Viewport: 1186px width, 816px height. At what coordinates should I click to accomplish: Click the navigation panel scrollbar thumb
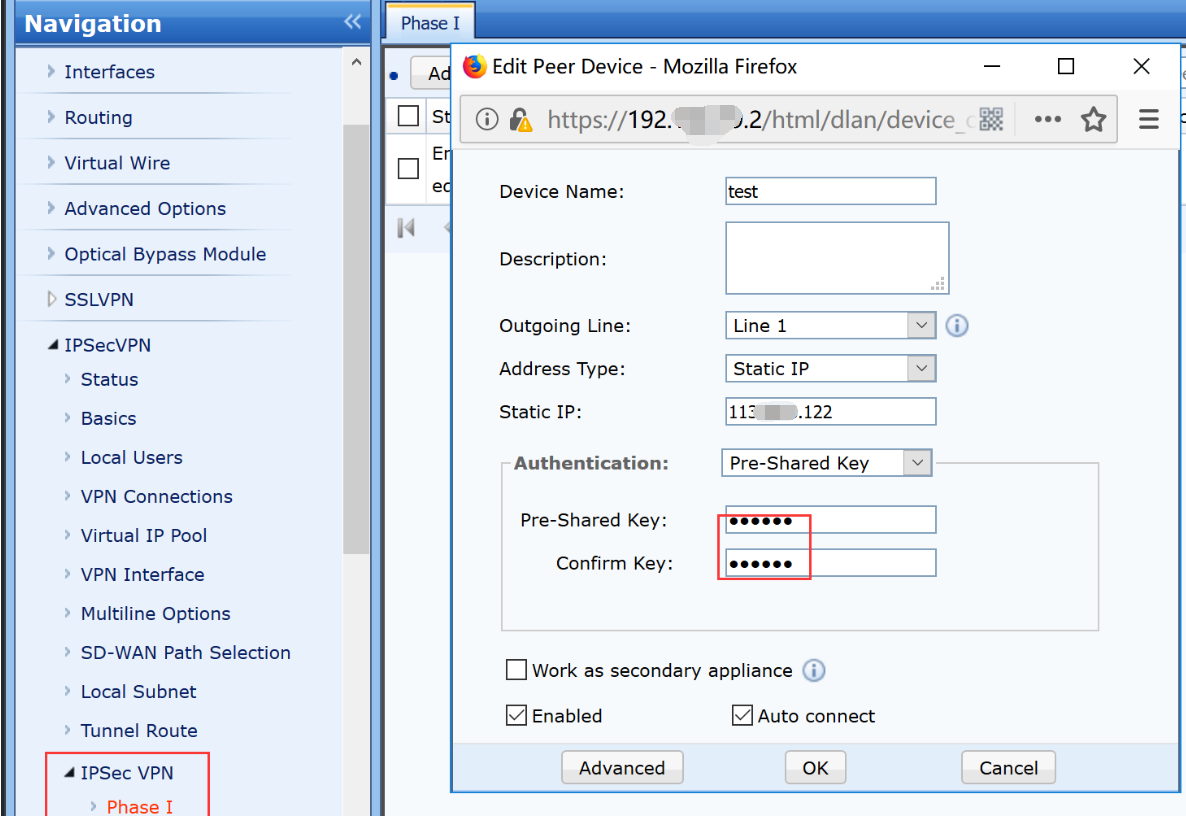355,339
